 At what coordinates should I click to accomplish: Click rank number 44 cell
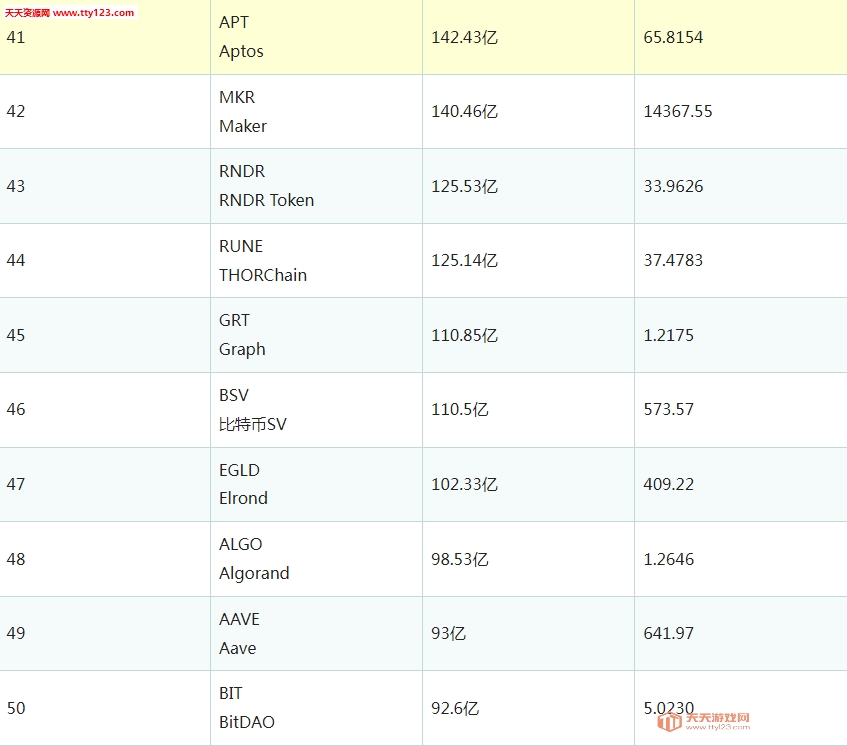(105, 260)
